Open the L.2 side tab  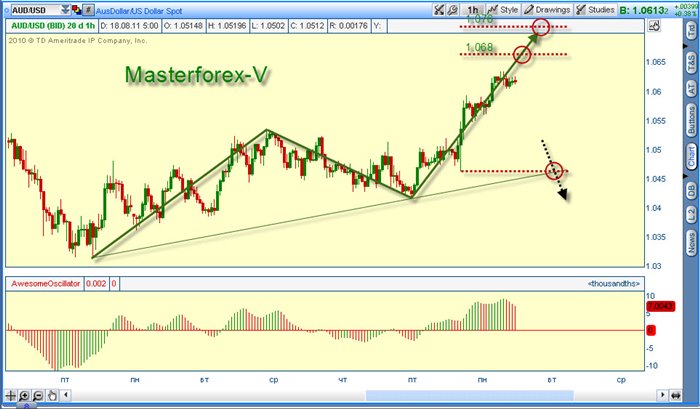coord(691,216)
